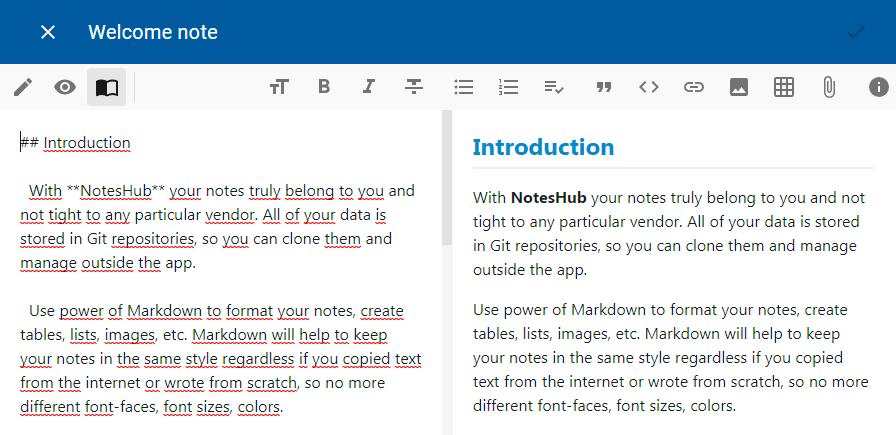
Task: Click '**NotesHub**' text in the editor
Action: tap(116, 190)
